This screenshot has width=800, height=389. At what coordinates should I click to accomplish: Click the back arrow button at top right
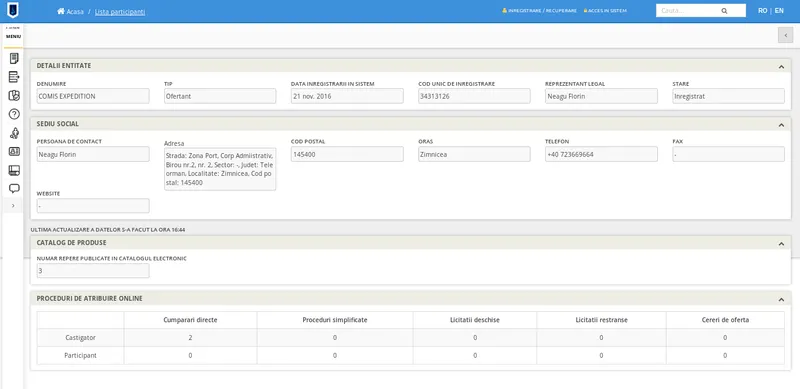(x=785, y=35)
